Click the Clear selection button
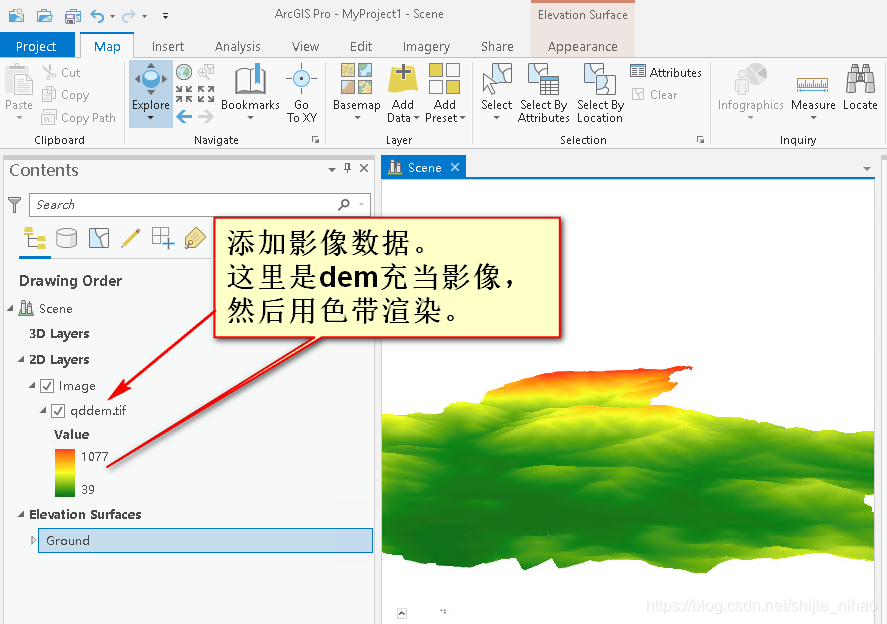The width and height of the screenshot is (887, 624). pyautogui.click(x=660, y=94)
